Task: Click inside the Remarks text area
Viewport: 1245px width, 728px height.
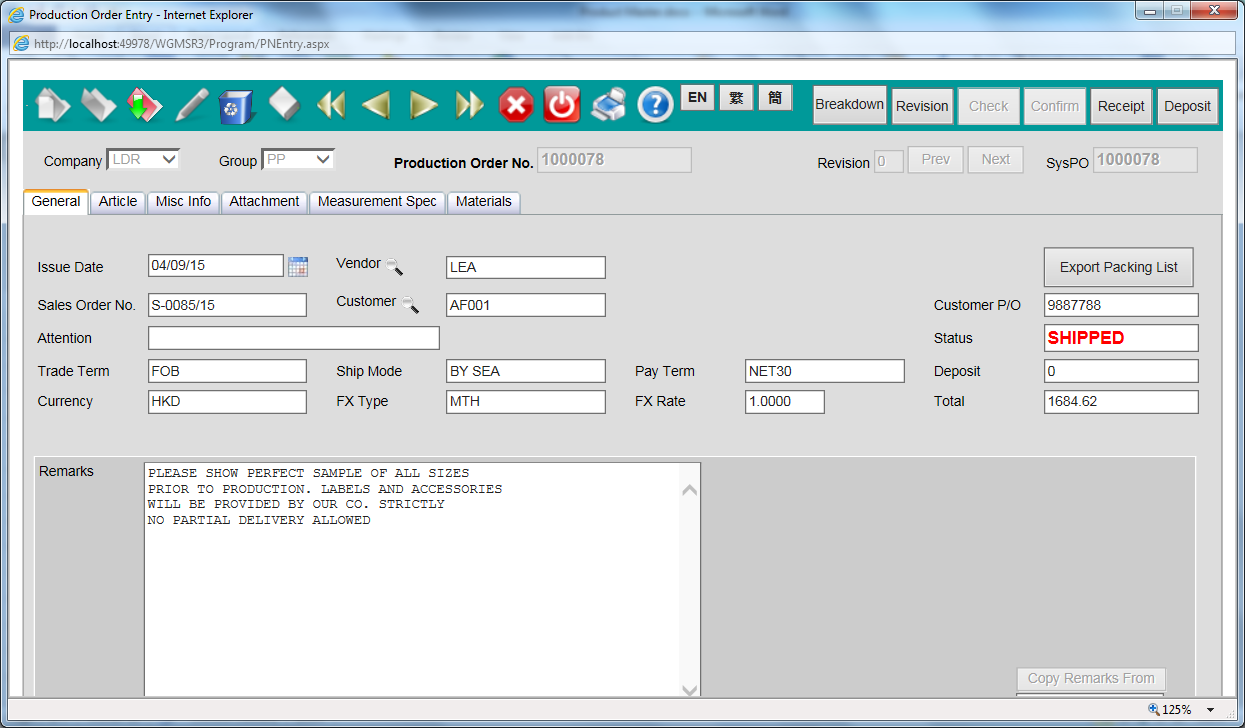Action: tap(422, 579)
